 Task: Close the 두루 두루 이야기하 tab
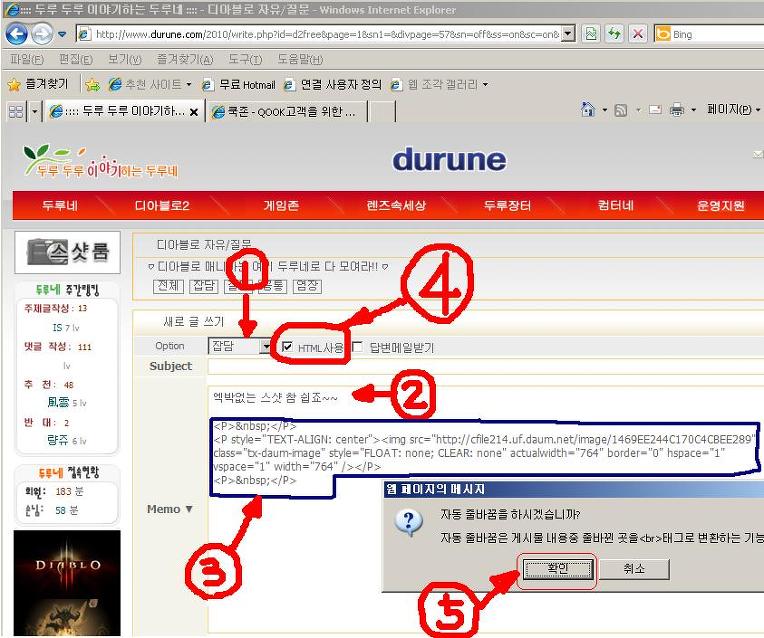click(194, 112)
